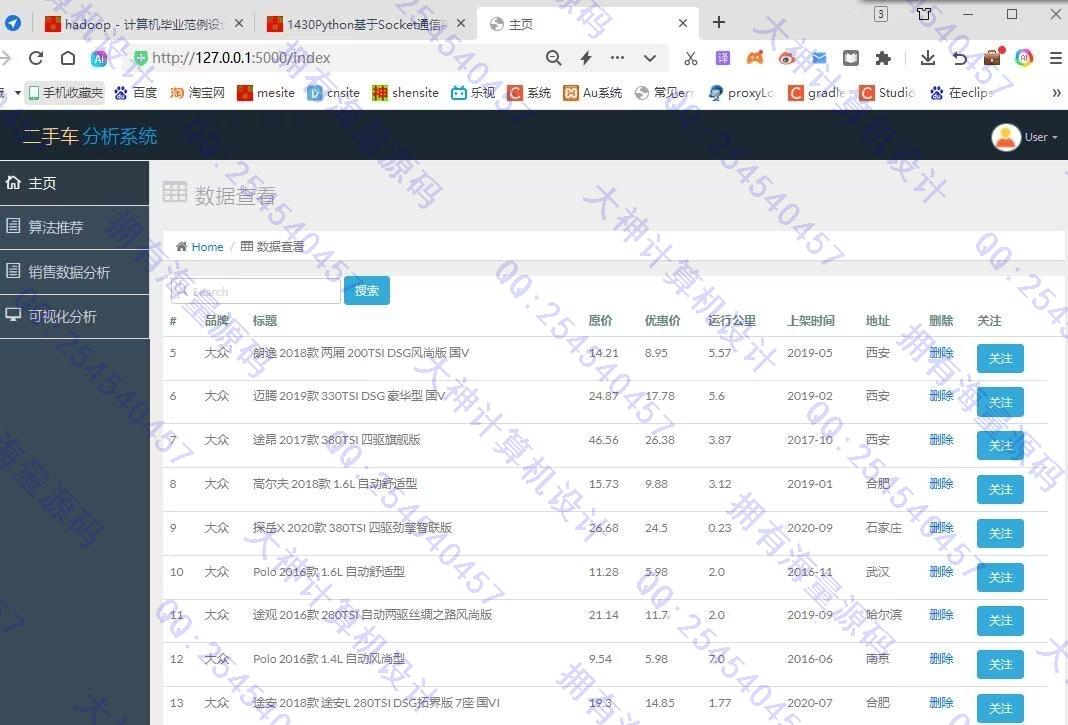
Task: Delete row 9 探岳X 2020款
Action: (941, 527)
